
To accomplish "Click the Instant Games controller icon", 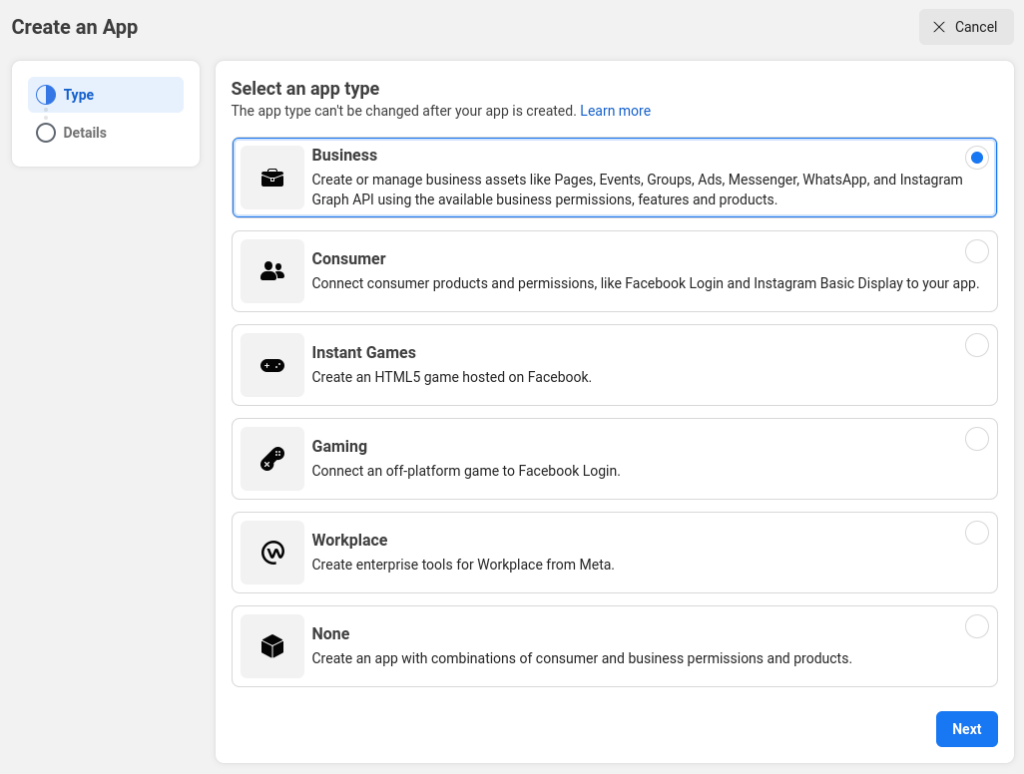I will click(x=272, y=365).
